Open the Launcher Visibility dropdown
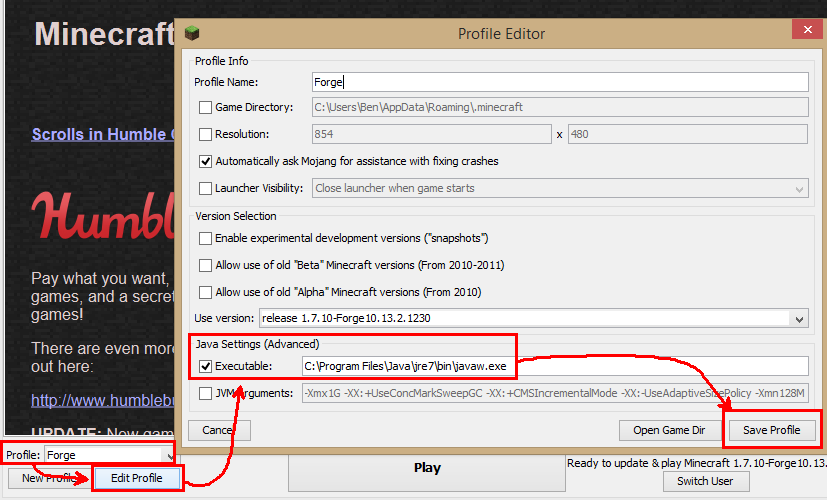Image resolution: width=827 pixels, height=500 pixels. tap(560, 188)
